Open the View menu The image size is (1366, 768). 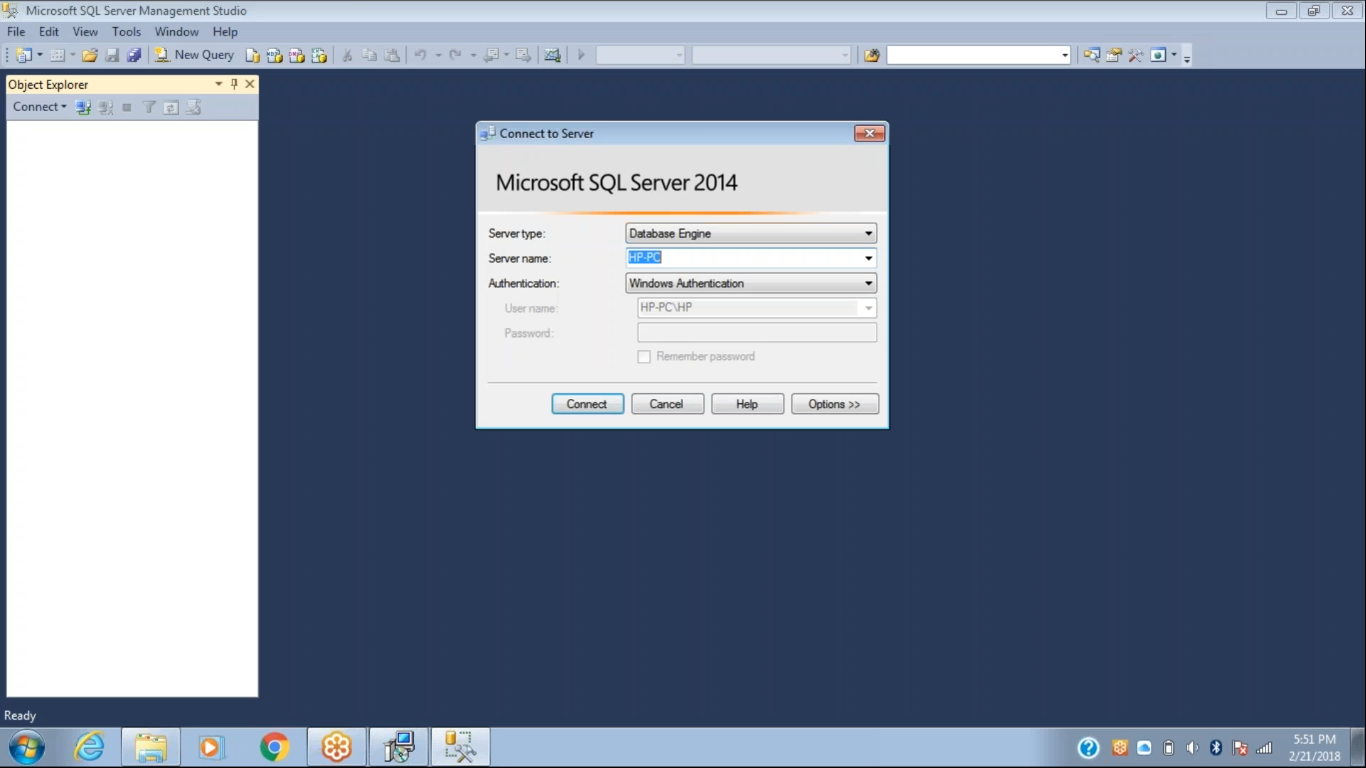pos(85,32)
